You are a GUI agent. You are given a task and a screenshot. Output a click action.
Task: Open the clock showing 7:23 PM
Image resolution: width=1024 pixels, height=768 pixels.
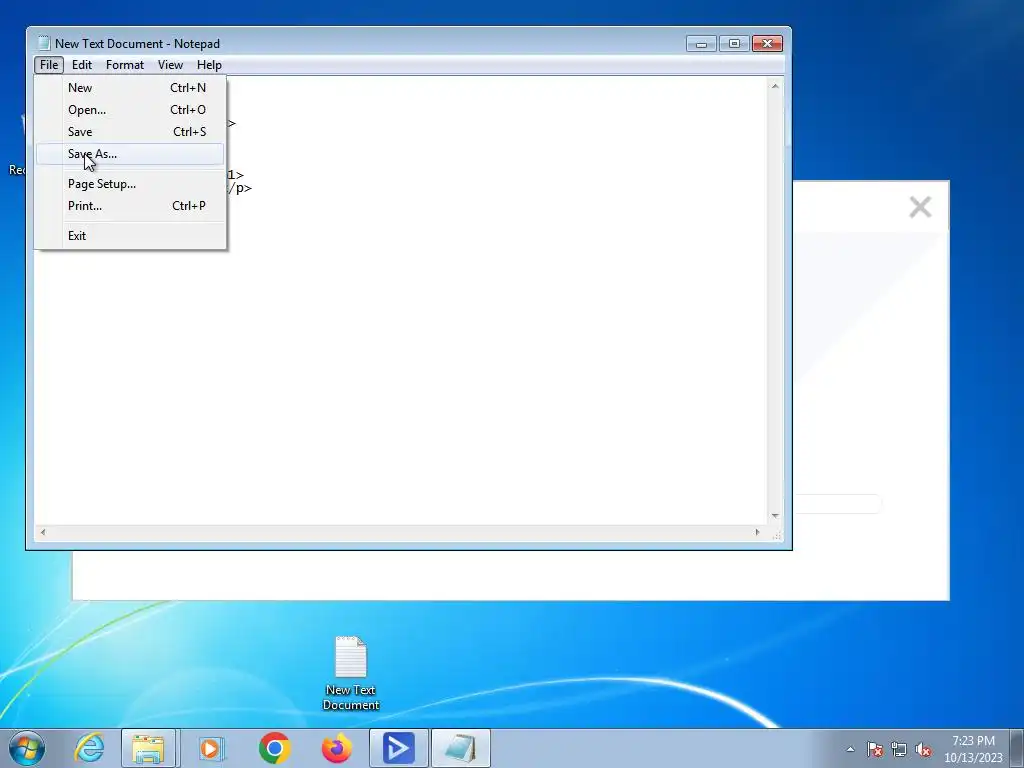(973, 749)
